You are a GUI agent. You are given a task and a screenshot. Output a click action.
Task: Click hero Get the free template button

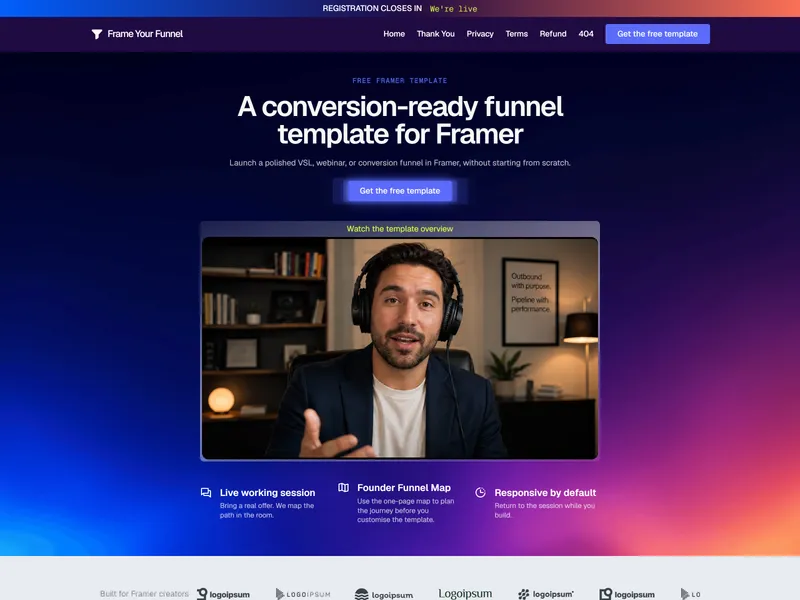click(x=399, y=191)
